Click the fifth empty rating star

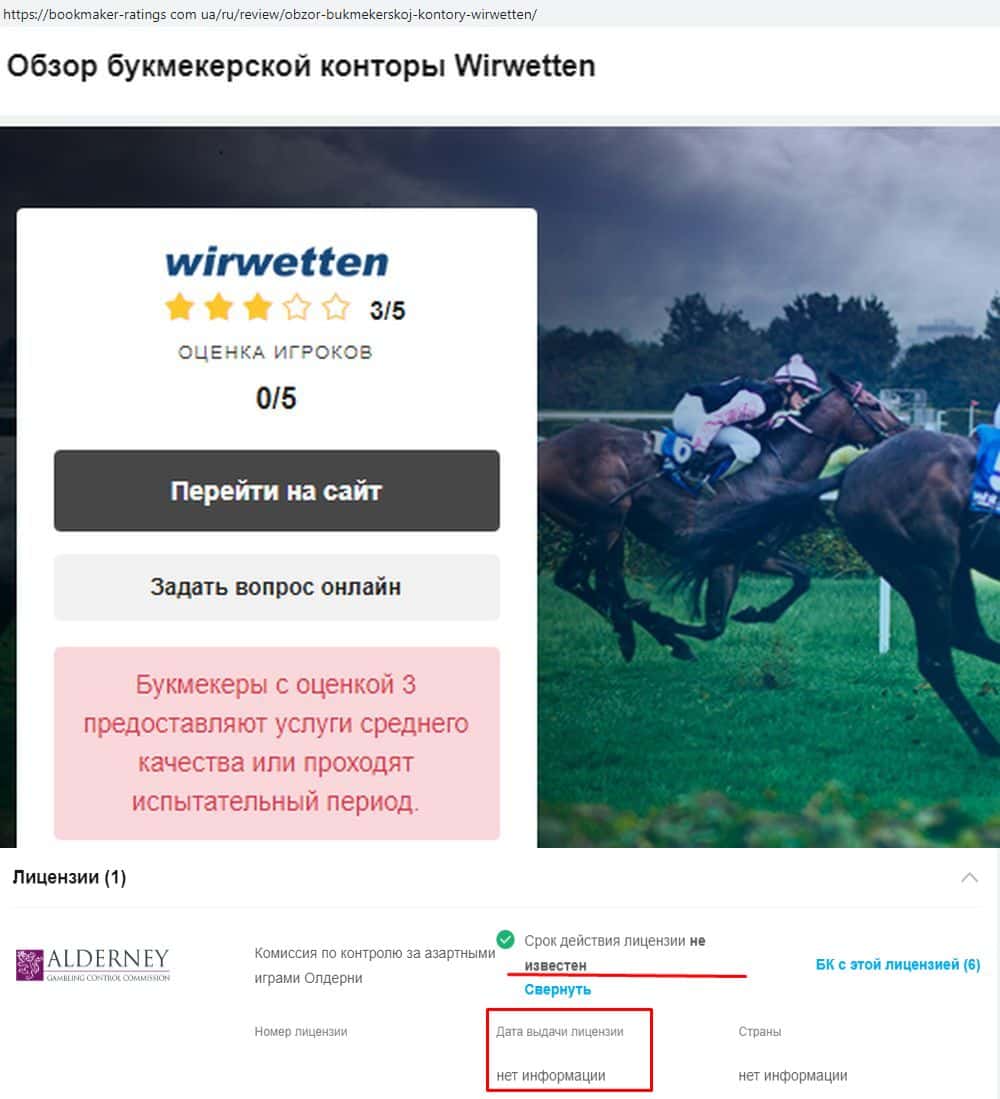point(336,308)
